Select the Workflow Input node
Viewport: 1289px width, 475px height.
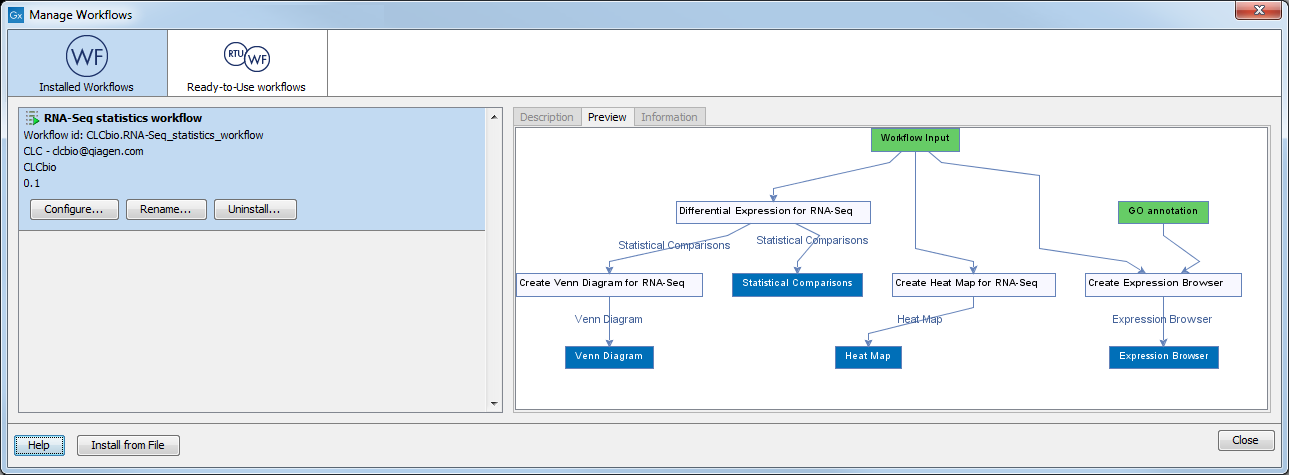tap(915, 138)
